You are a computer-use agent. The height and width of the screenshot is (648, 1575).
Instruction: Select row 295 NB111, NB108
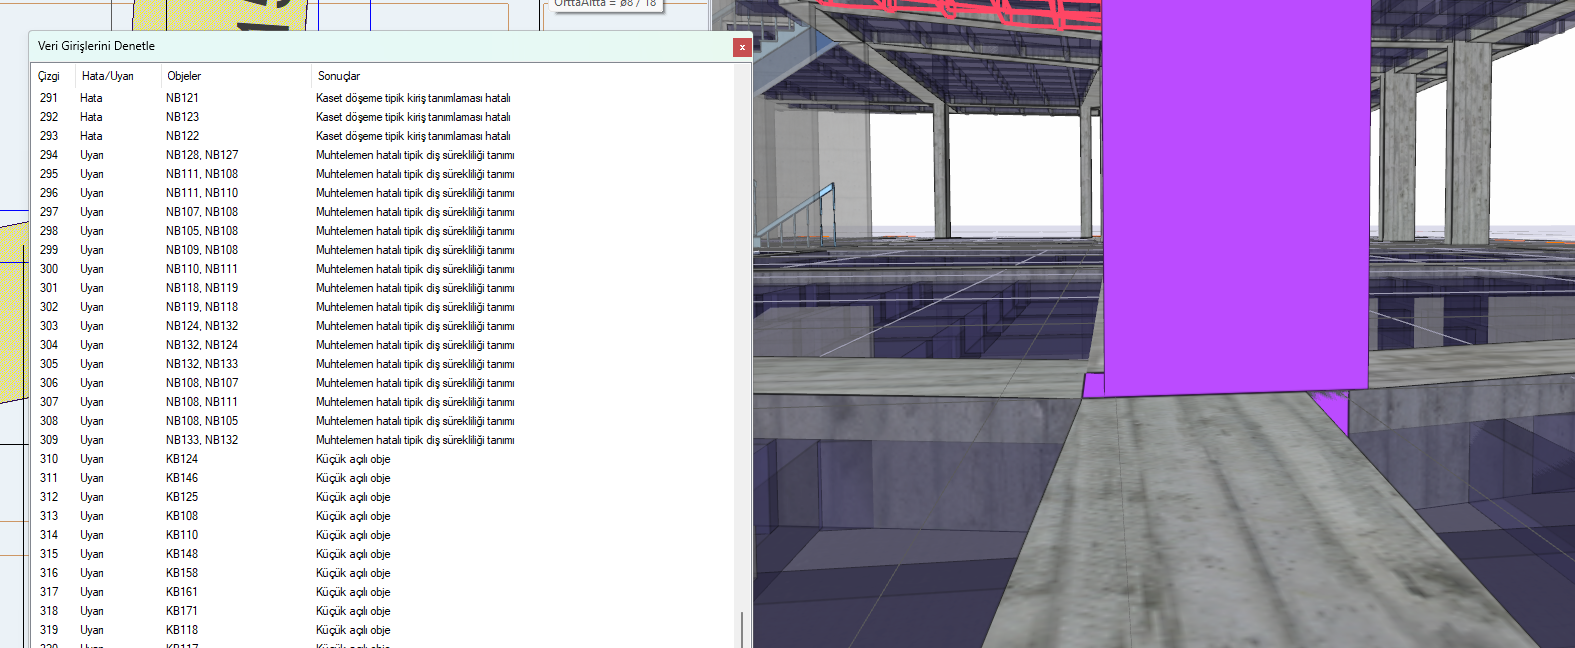pos(383,174)
